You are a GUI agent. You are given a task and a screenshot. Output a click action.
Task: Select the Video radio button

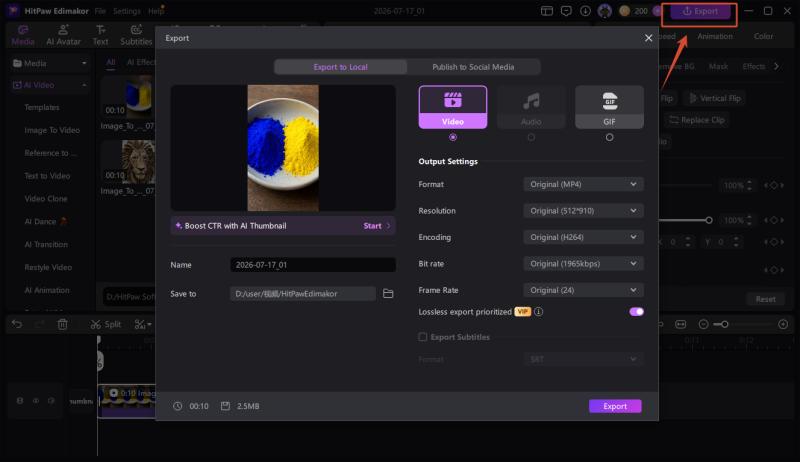(453, 137)
